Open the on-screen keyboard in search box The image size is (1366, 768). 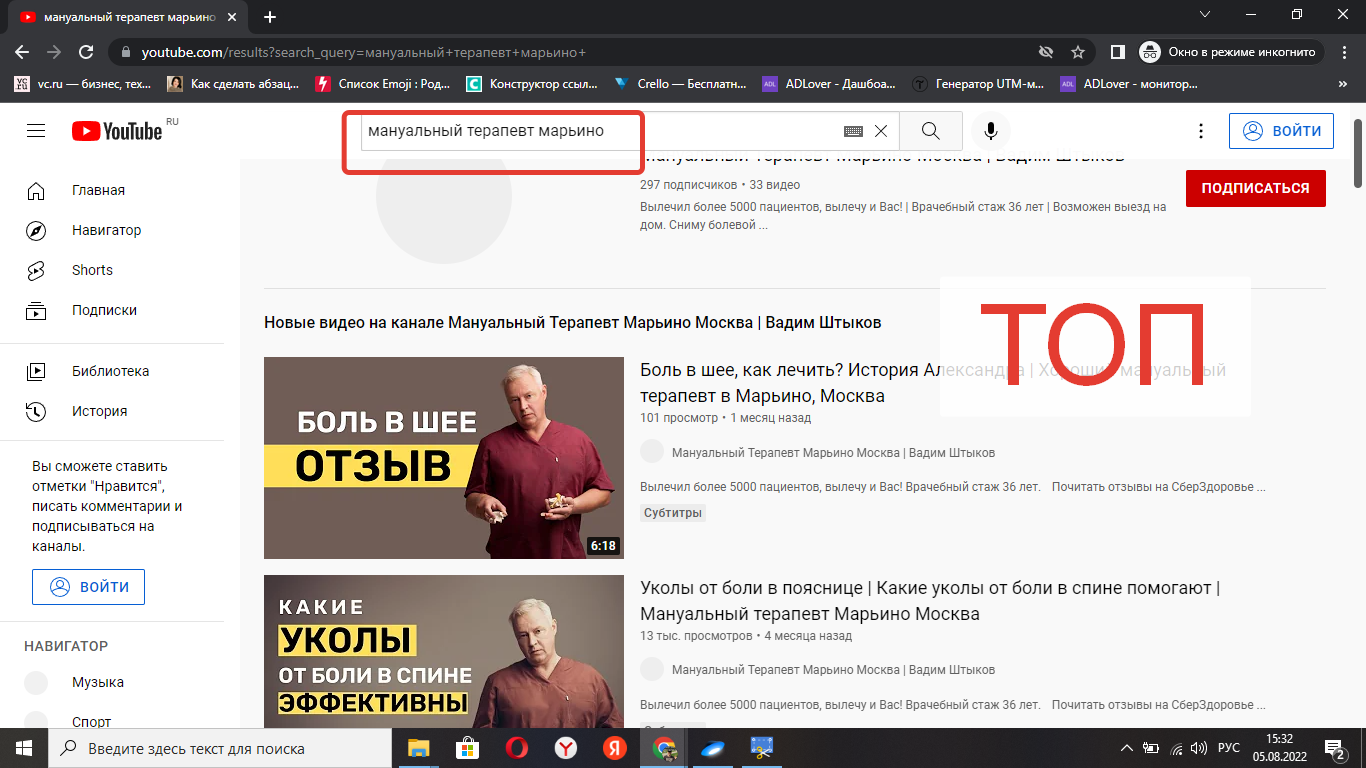[853, 131]
